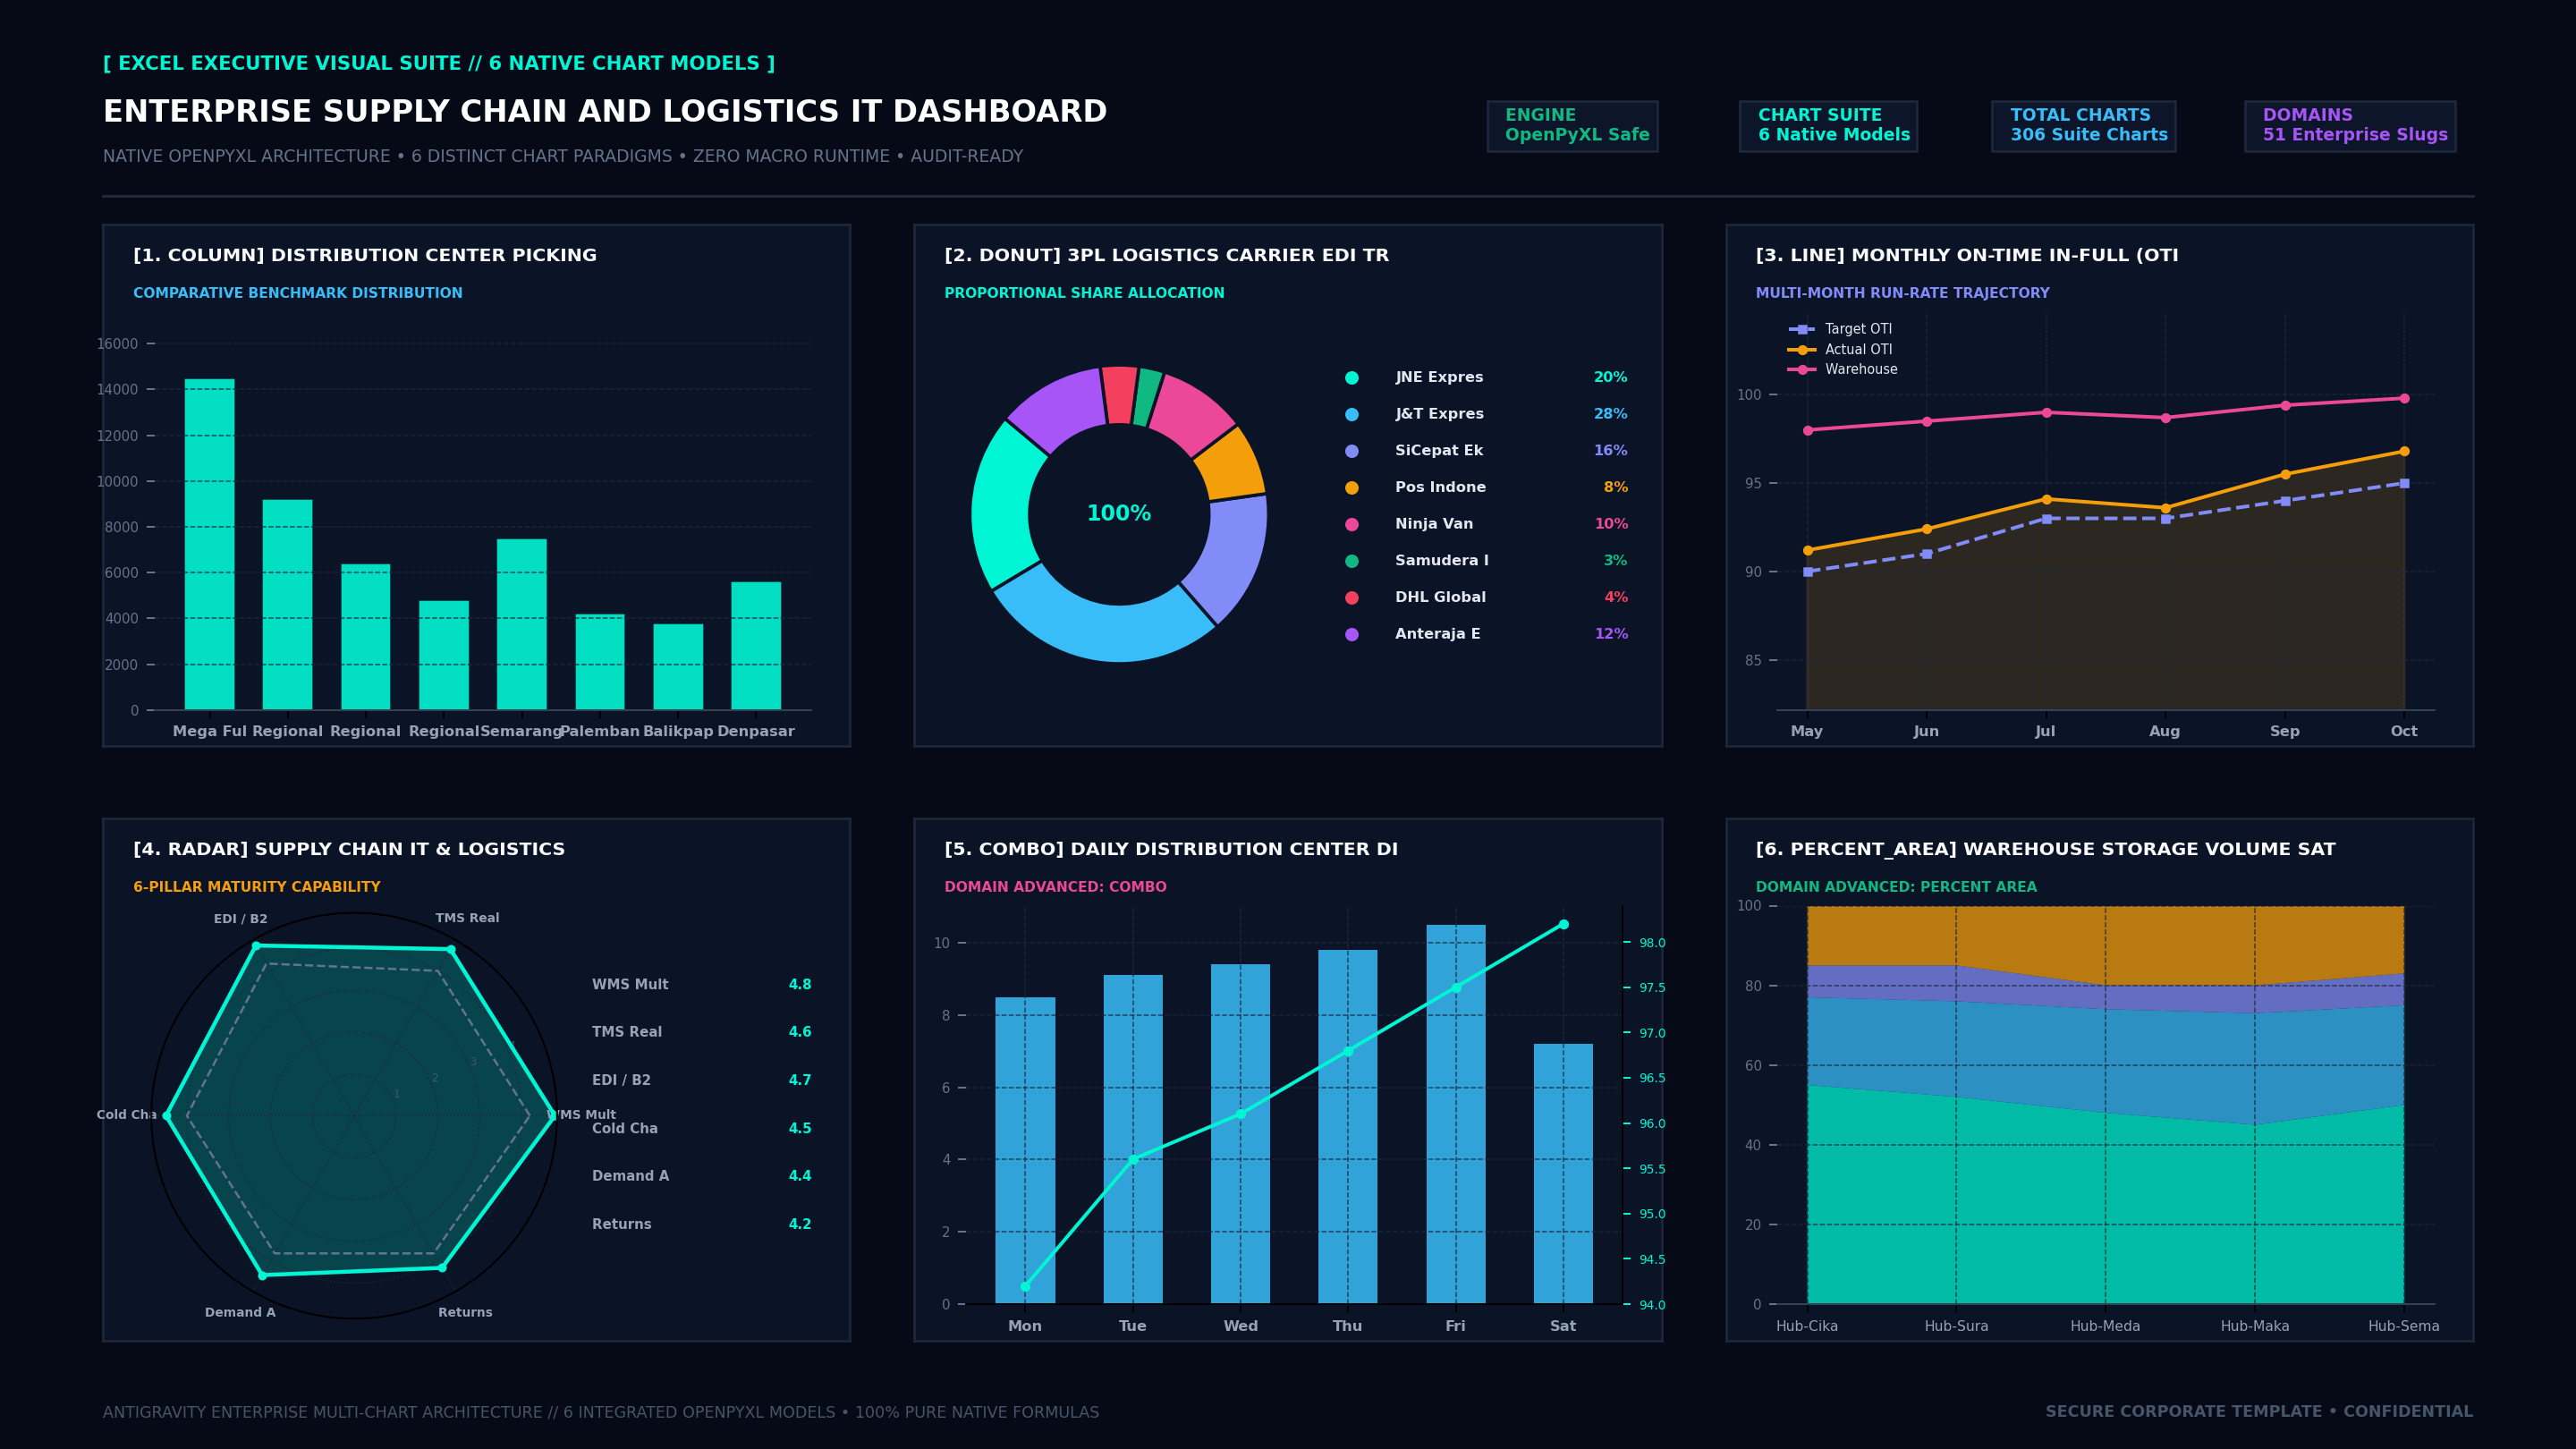Image resolution: width=2576 pixels, height=1449 pixels.
Task: Click the Wed bar in combo chart
Action: (x=1240, y=1134)
